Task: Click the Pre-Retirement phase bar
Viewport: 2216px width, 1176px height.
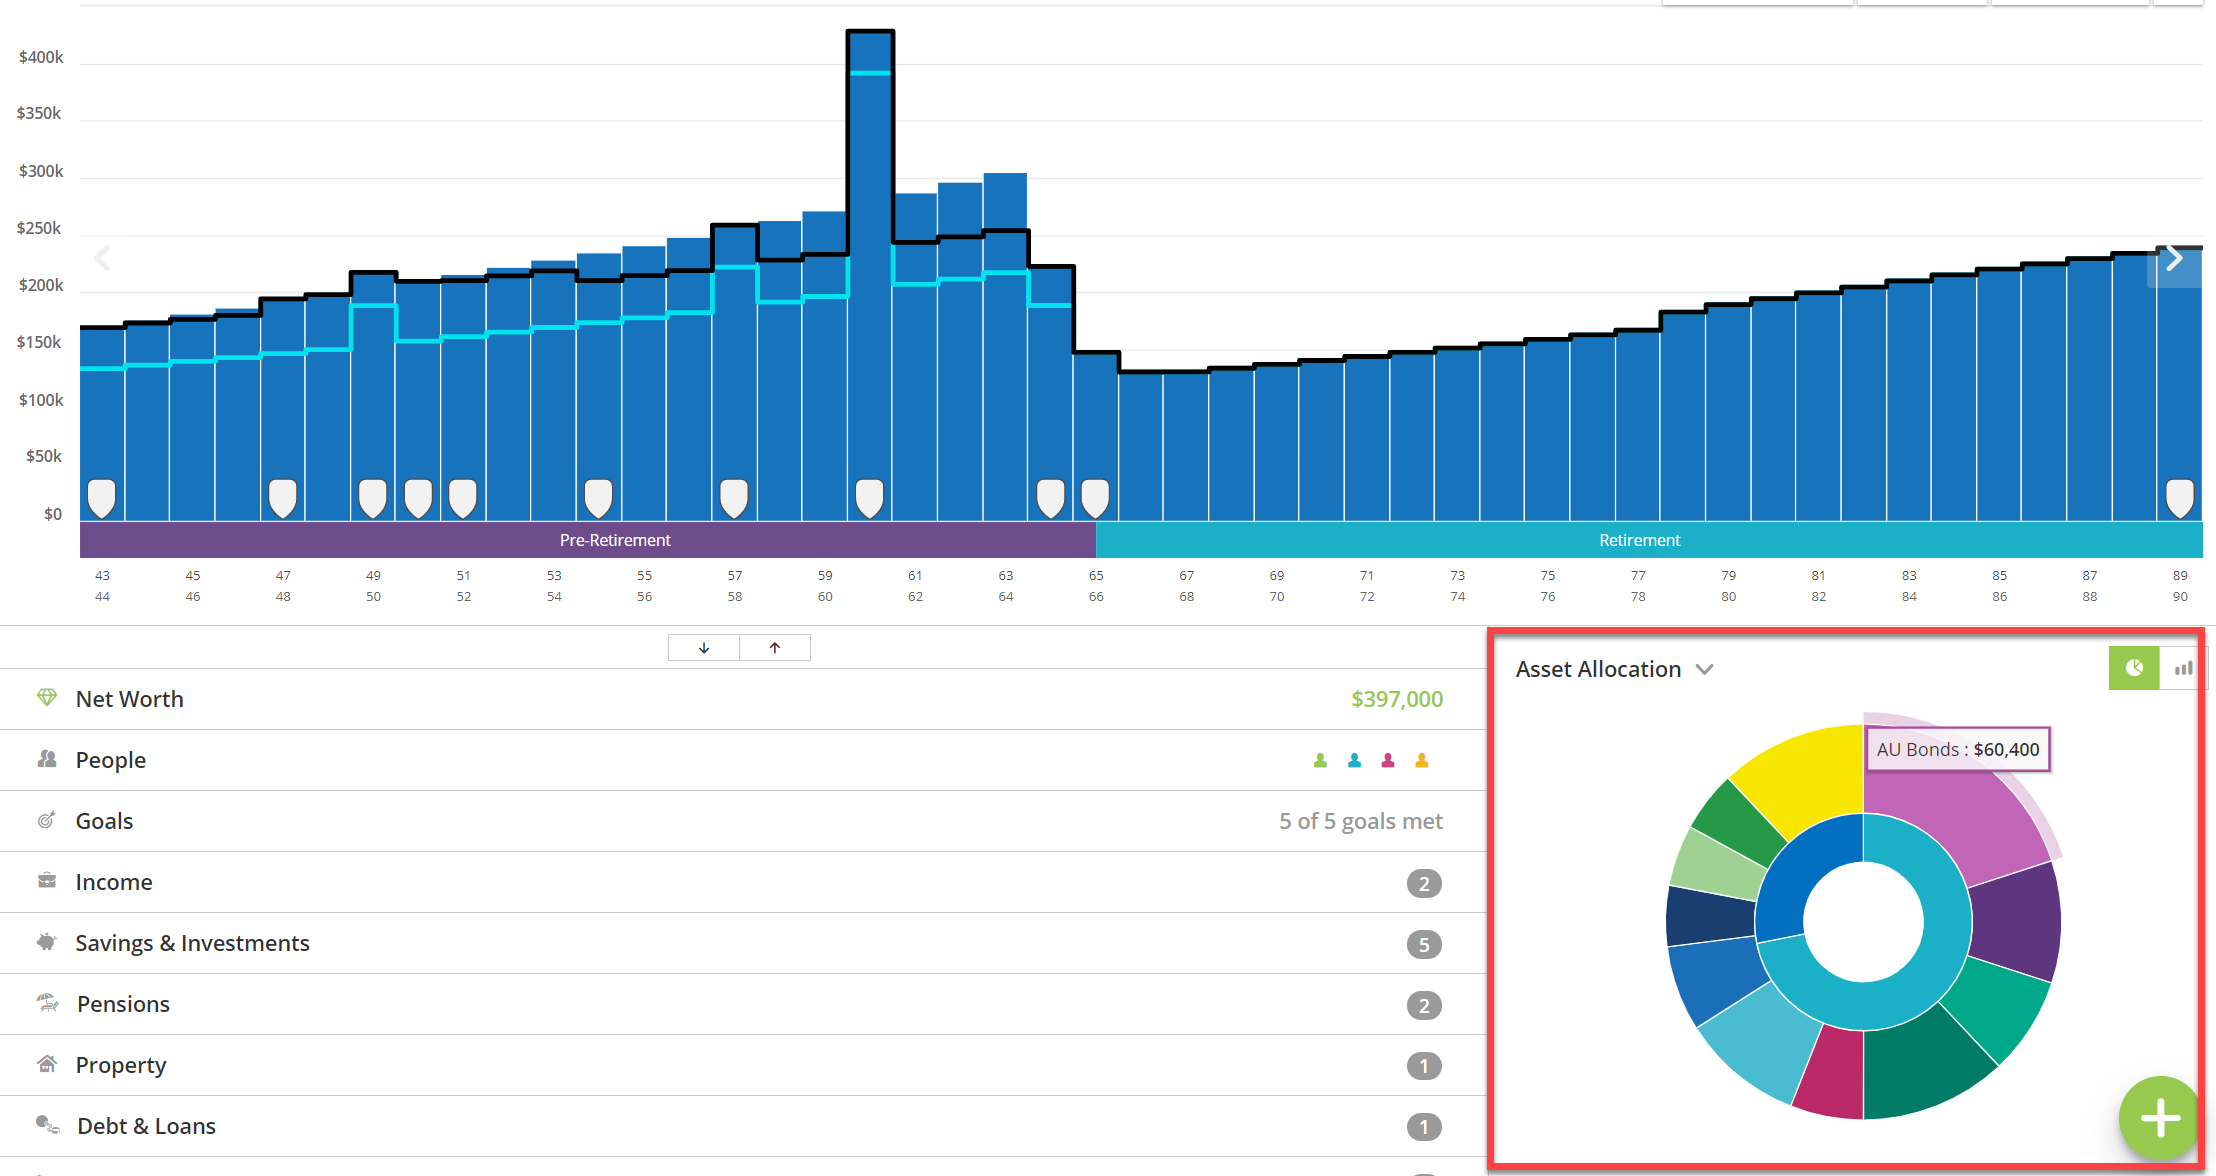Action: 588,540
